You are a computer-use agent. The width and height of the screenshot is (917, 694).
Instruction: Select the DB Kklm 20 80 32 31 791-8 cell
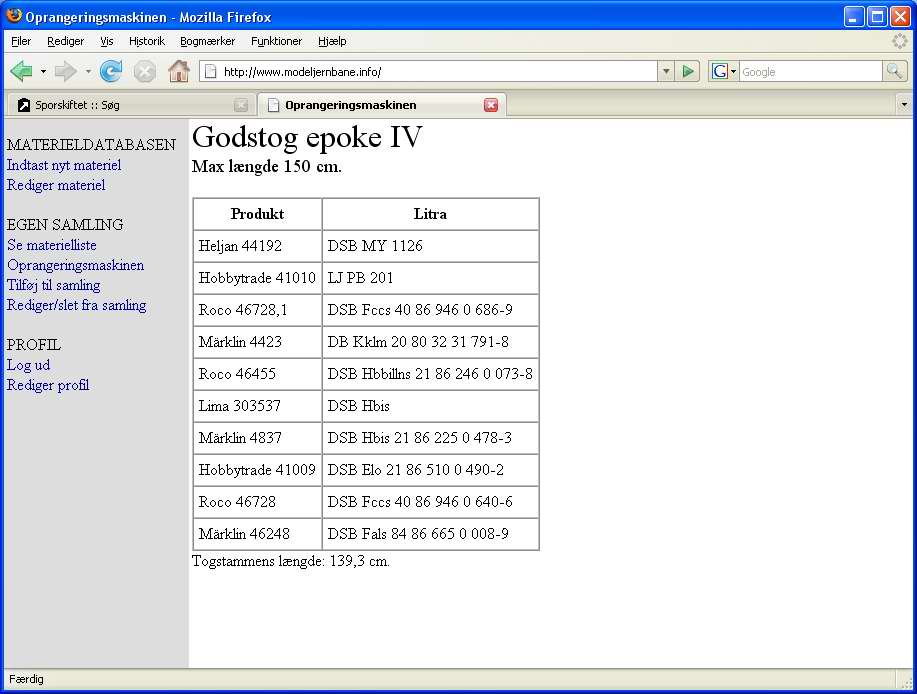[x=430, y=342]
